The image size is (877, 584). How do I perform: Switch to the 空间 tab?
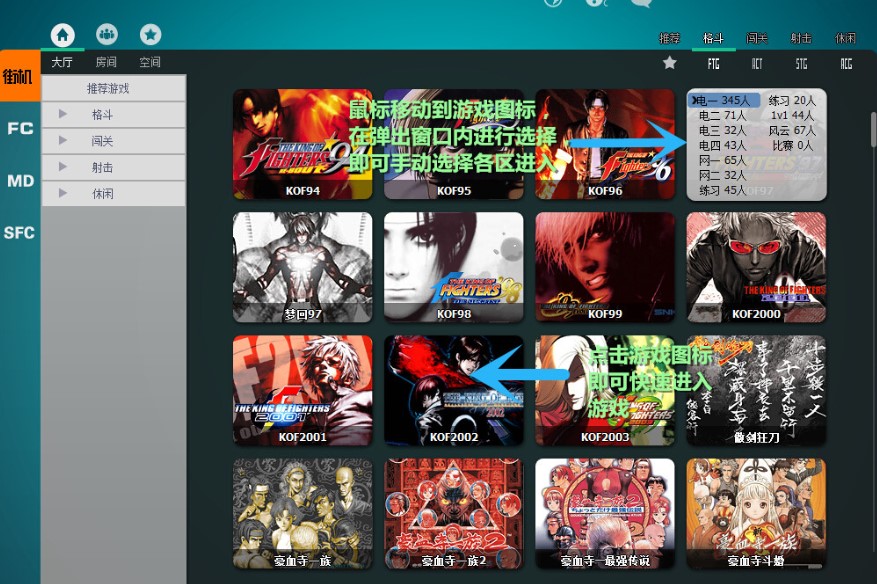point(150,62)
